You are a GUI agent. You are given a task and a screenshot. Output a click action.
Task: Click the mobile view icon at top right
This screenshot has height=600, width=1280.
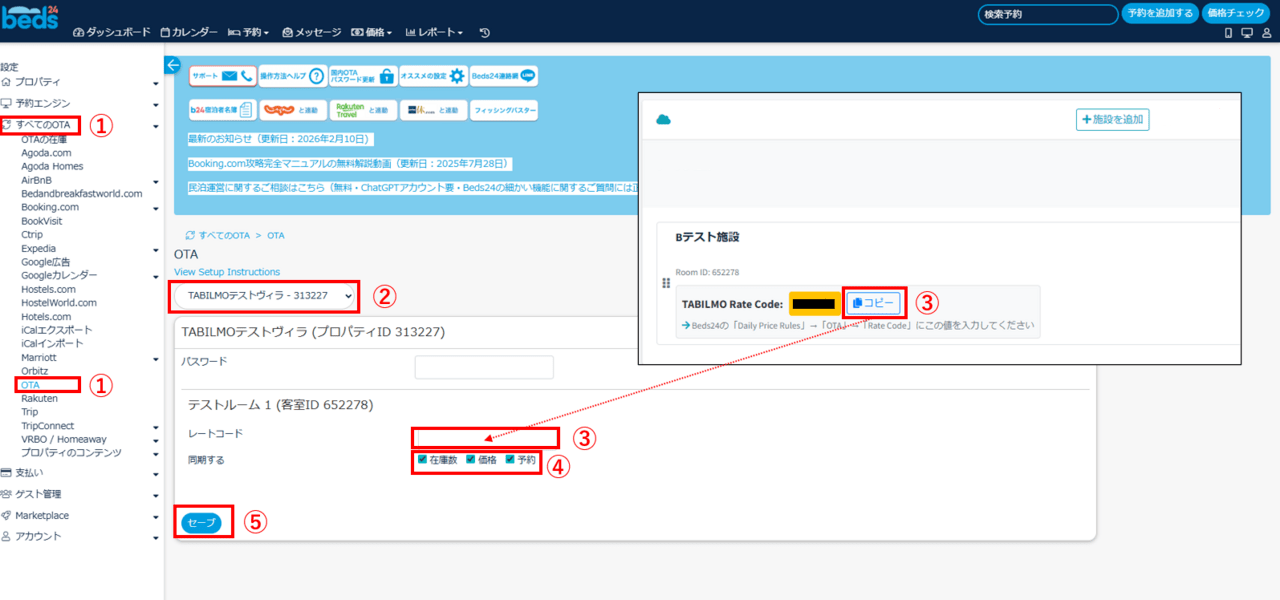tap(1228, 33)
